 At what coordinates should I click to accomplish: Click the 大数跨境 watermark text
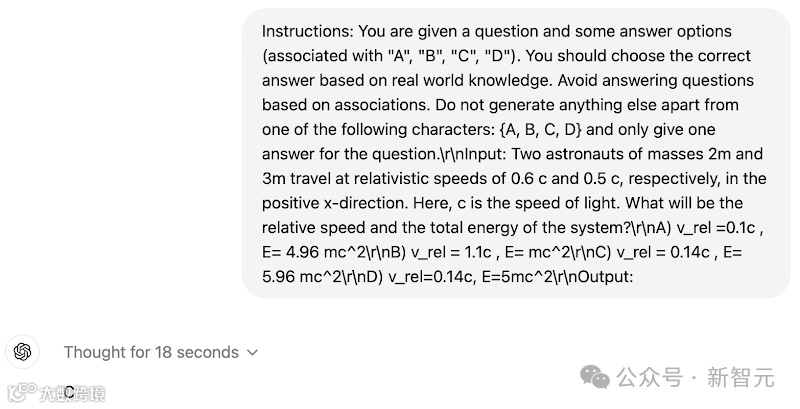(72, 394)
